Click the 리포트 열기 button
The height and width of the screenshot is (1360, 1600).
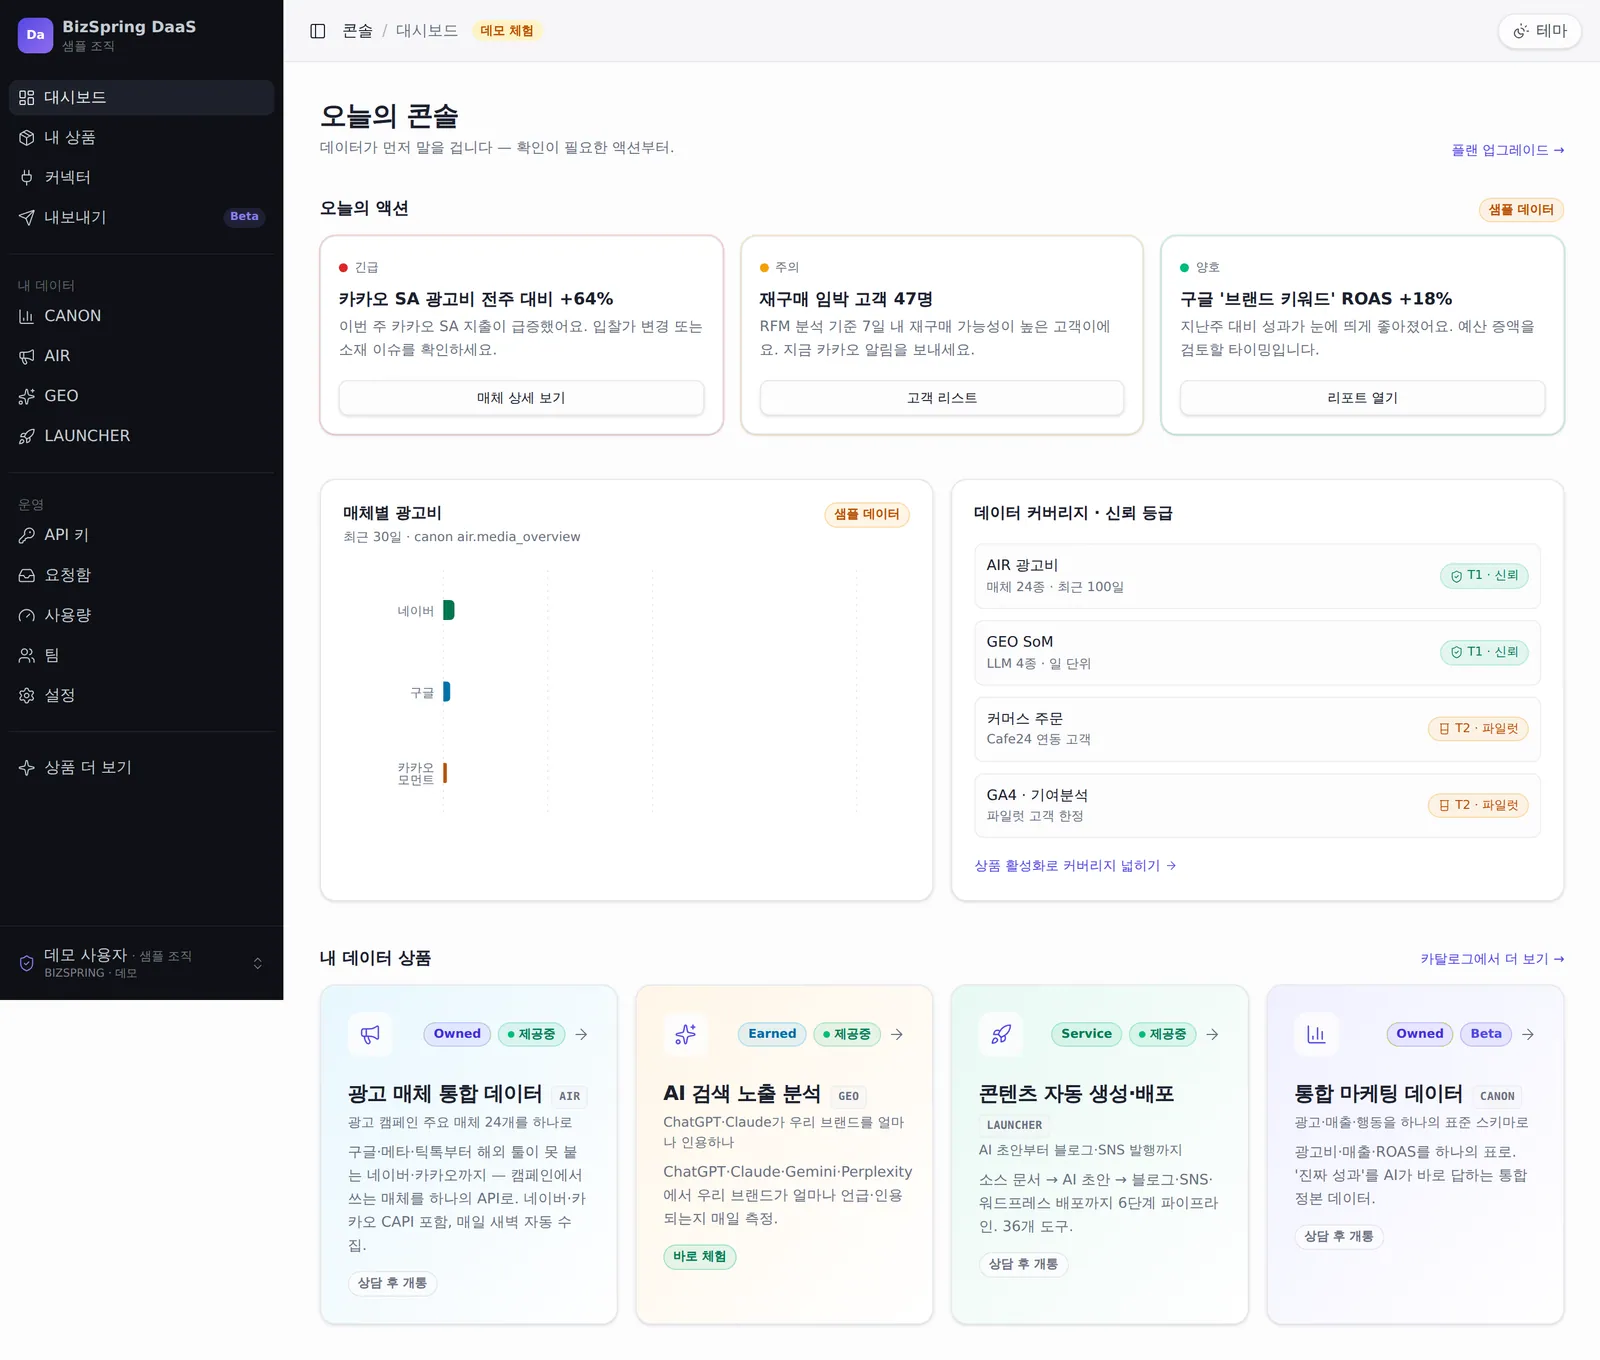(x=1362, y=398)
